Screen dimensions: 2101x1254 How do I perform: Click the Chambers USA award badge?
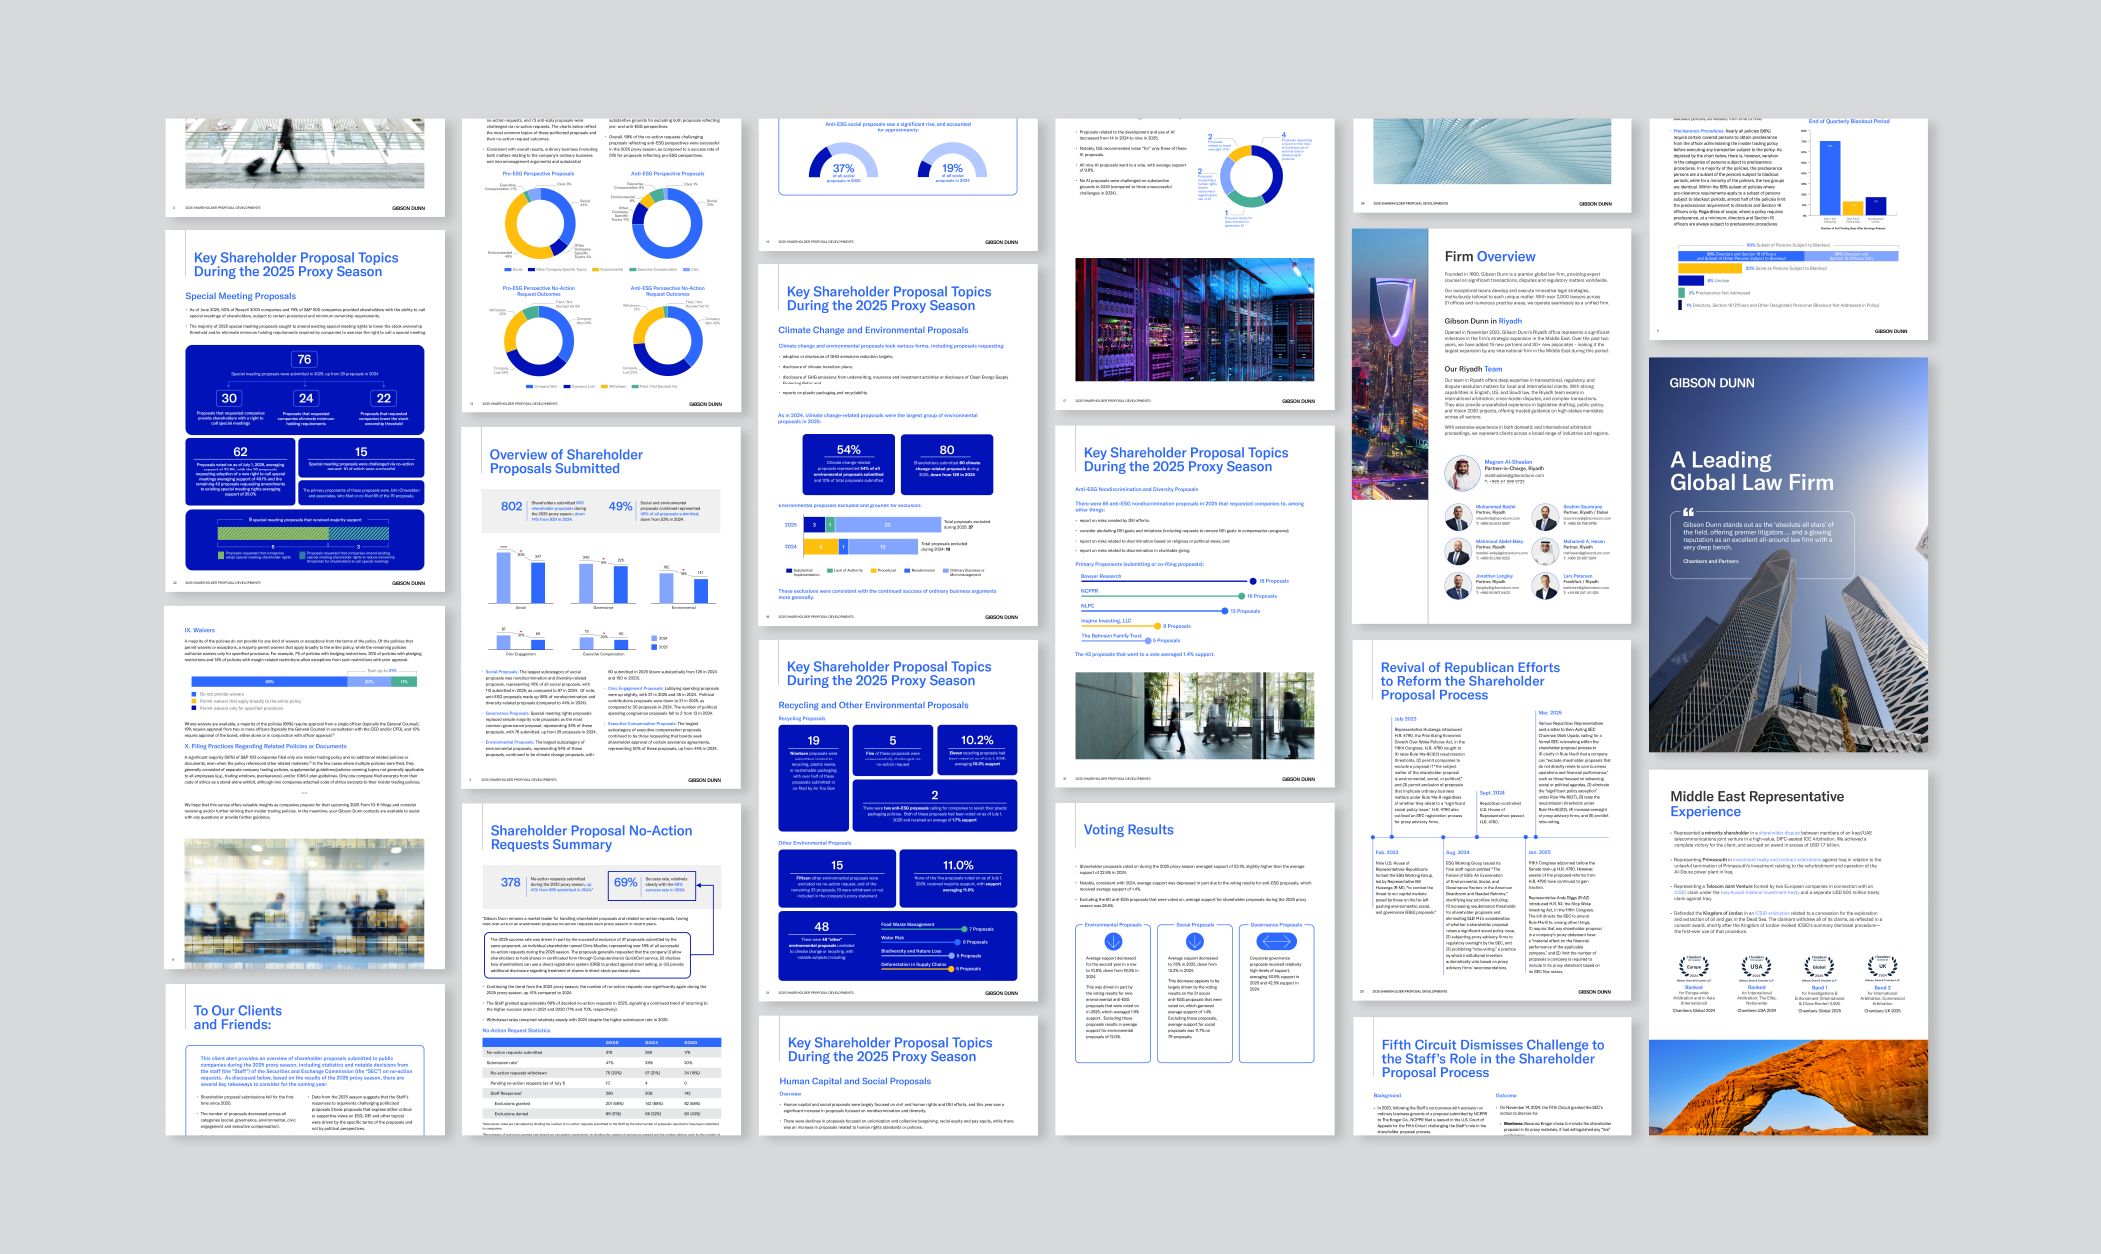[x=1756, y=966]
